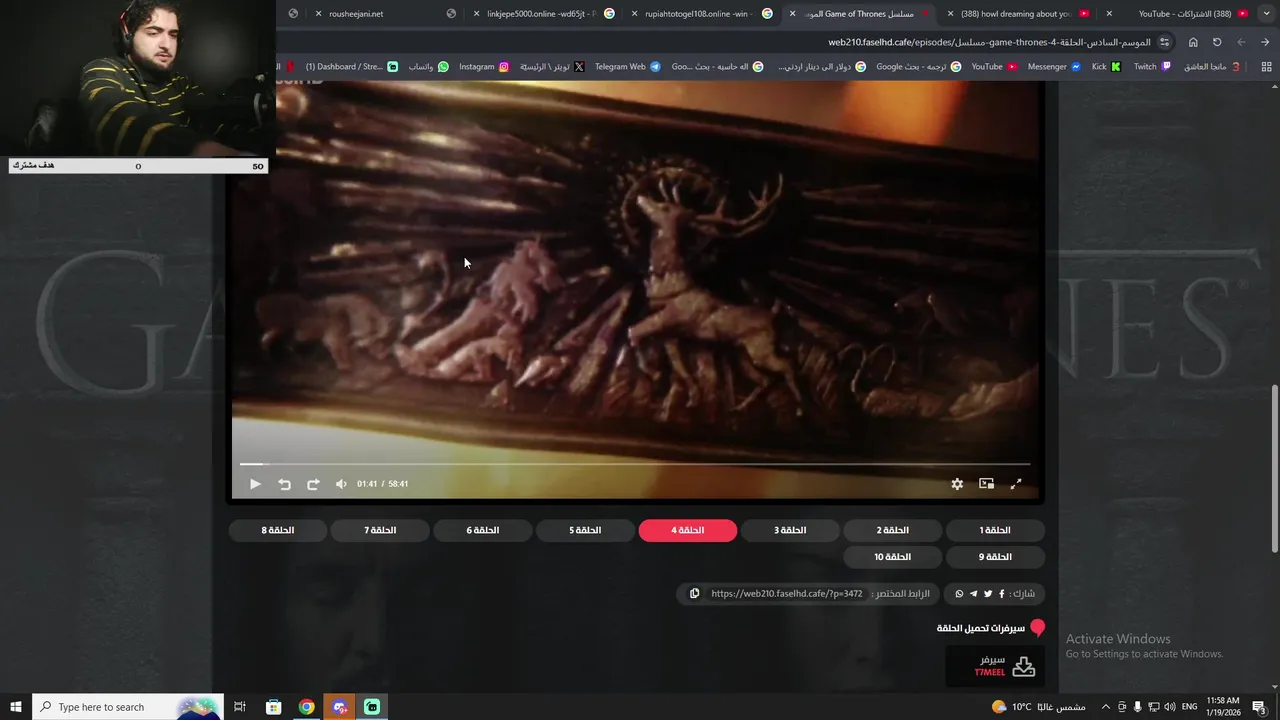The width and height of the screenshot is (1280, 720).
Task: Open the browser tab search dropdown
Action: coord(1267,14)
